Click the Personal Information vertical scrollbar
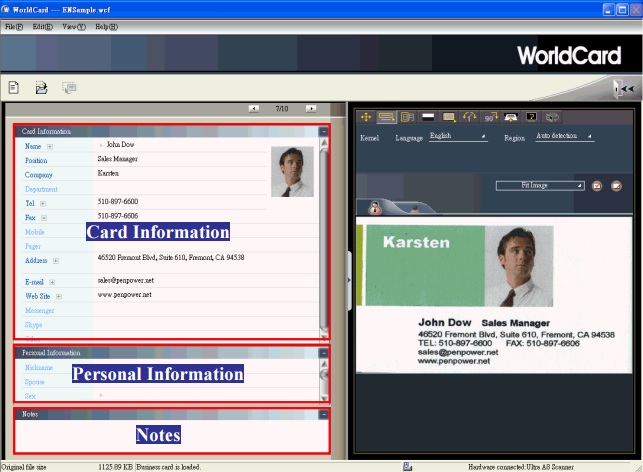Image resolution: width=643 pixels, height=472 pixels. (324, 381)
